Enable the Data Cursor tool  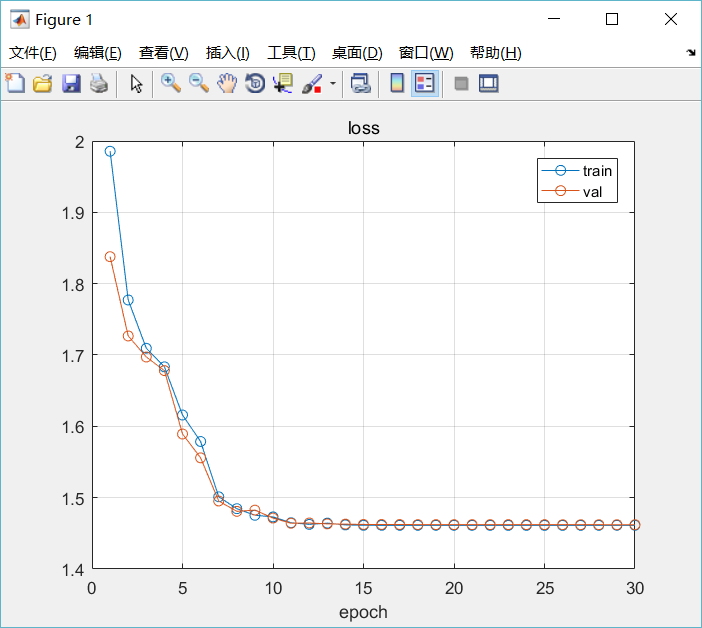[283, 83]
